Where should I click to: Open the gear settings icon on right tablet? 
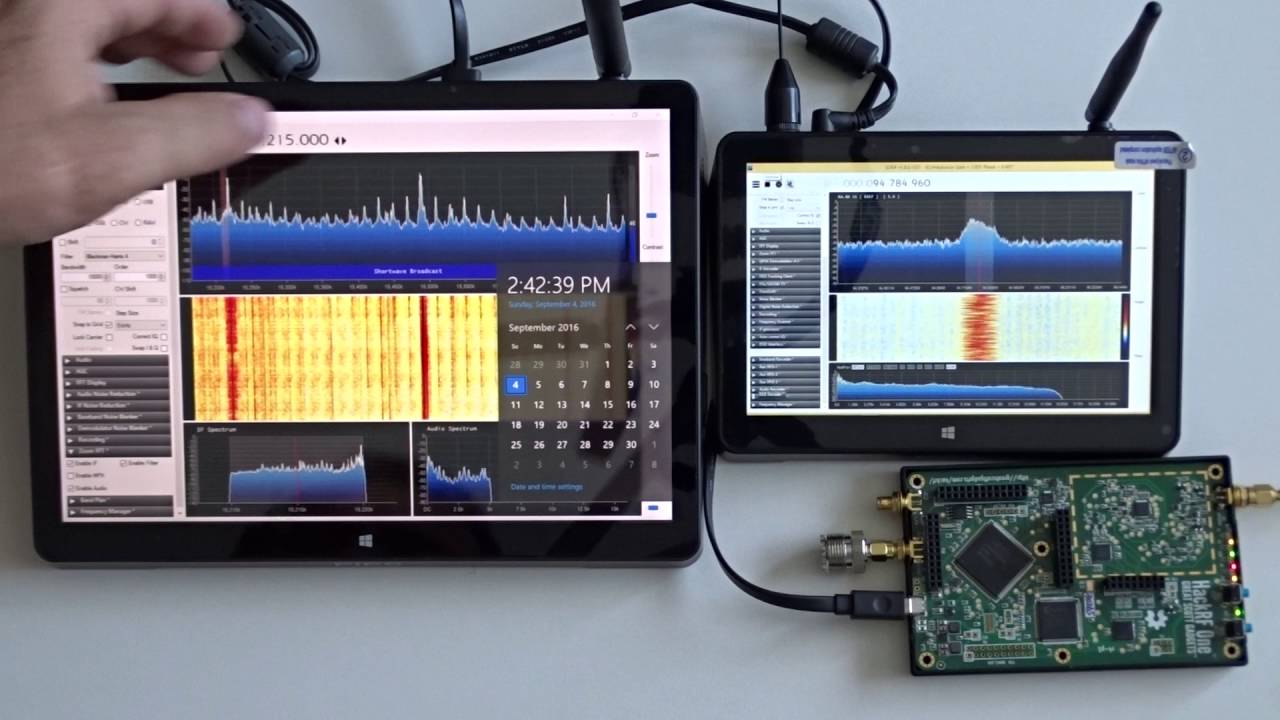coord(779,184)
